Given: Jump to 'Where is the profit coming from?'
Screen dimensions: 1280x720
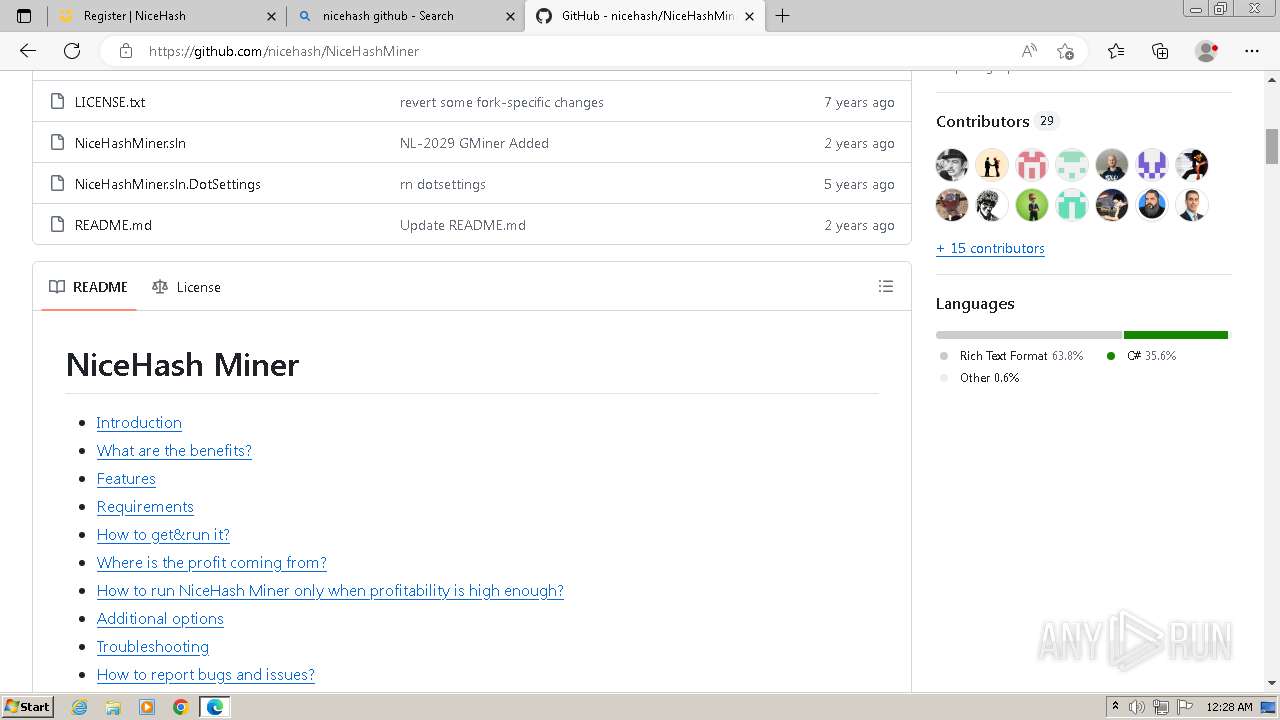Looking at the screenshot, I should 212,562.
